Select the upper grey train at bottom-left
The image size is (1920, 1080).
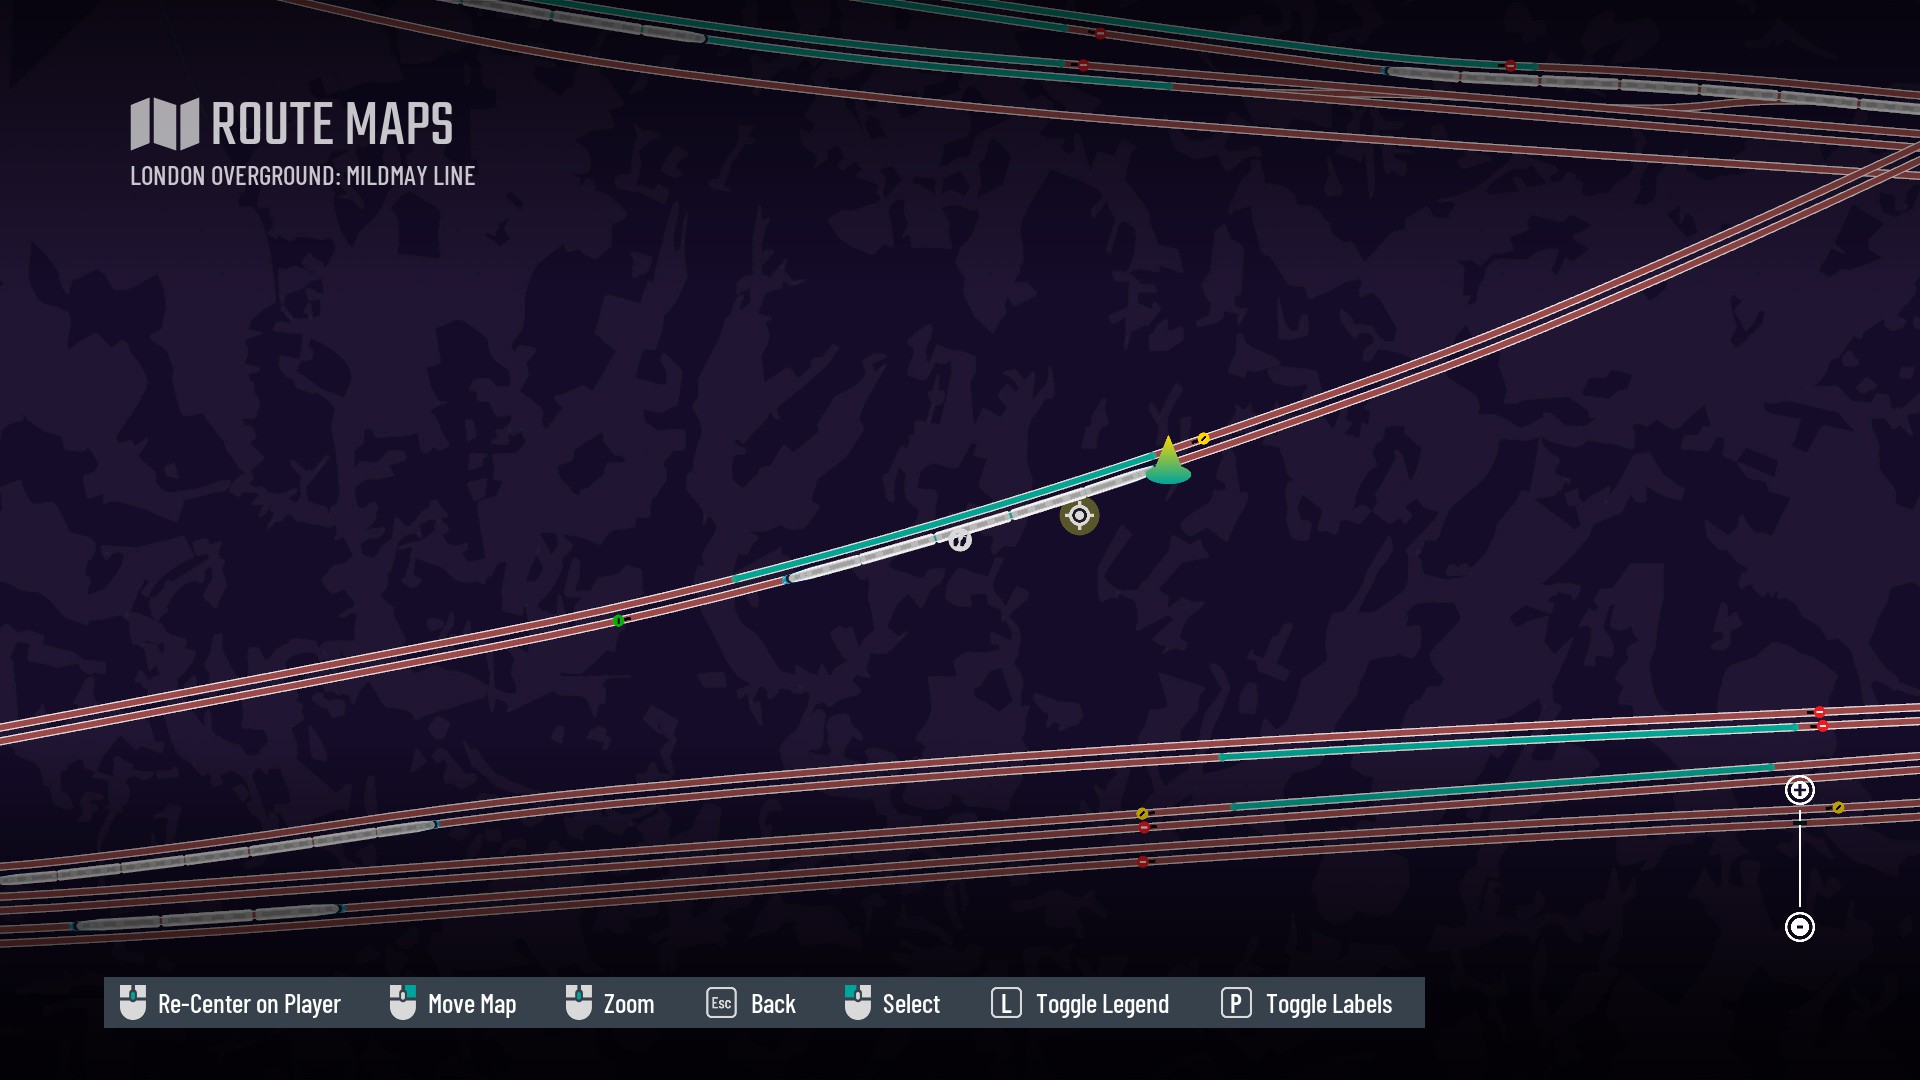coord(218,853)
